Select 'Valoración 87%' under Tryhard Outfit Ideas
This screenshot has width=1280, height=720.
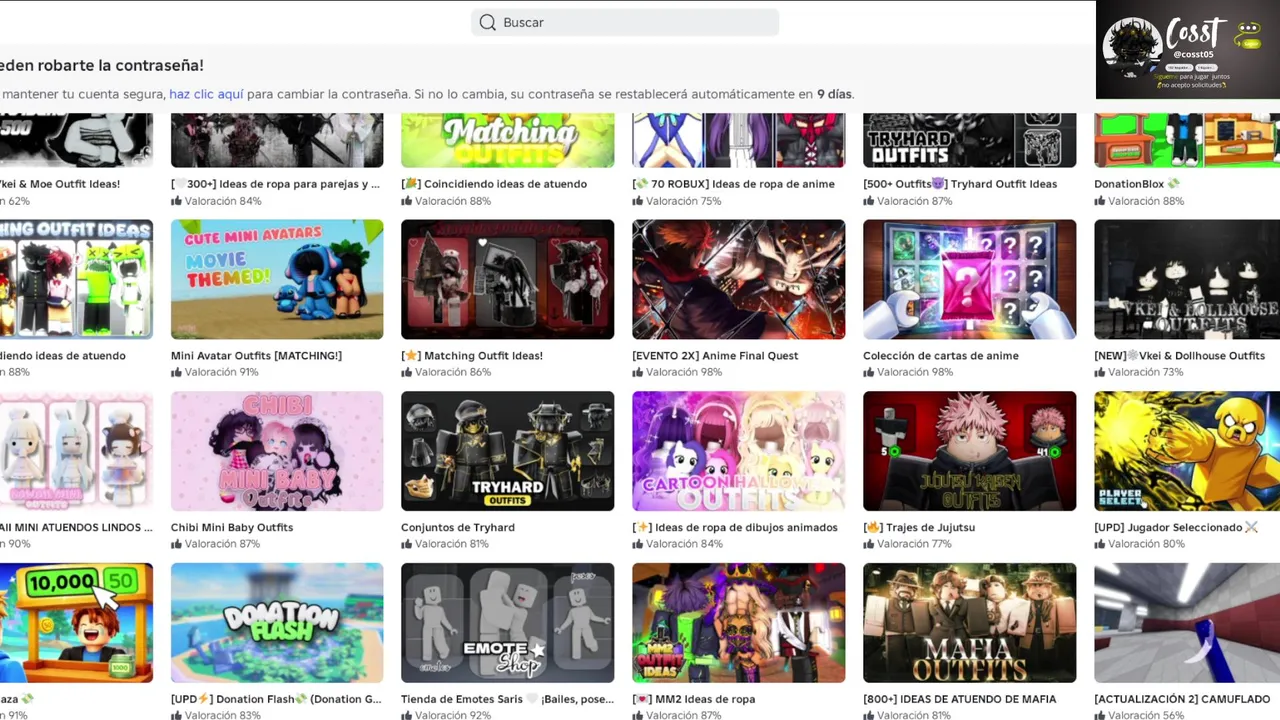(x=914, y=201)
